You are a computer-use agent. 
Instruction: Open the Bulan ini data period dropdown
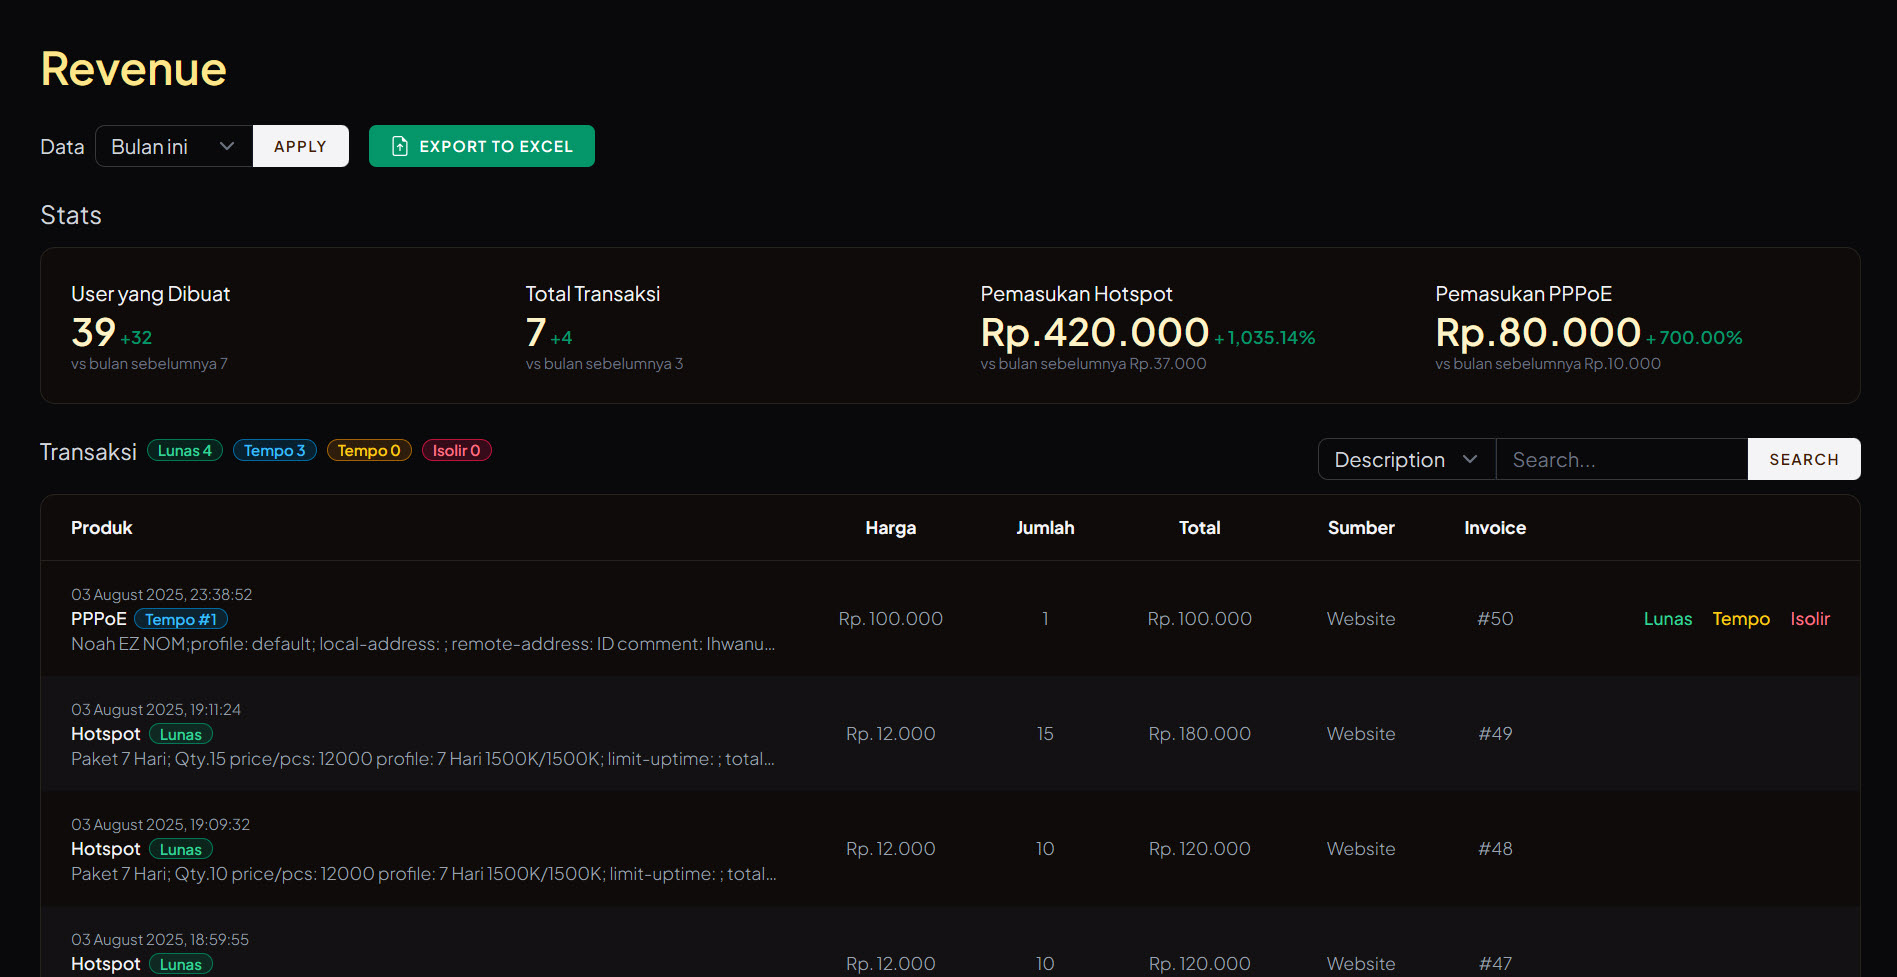coord(173,146)
